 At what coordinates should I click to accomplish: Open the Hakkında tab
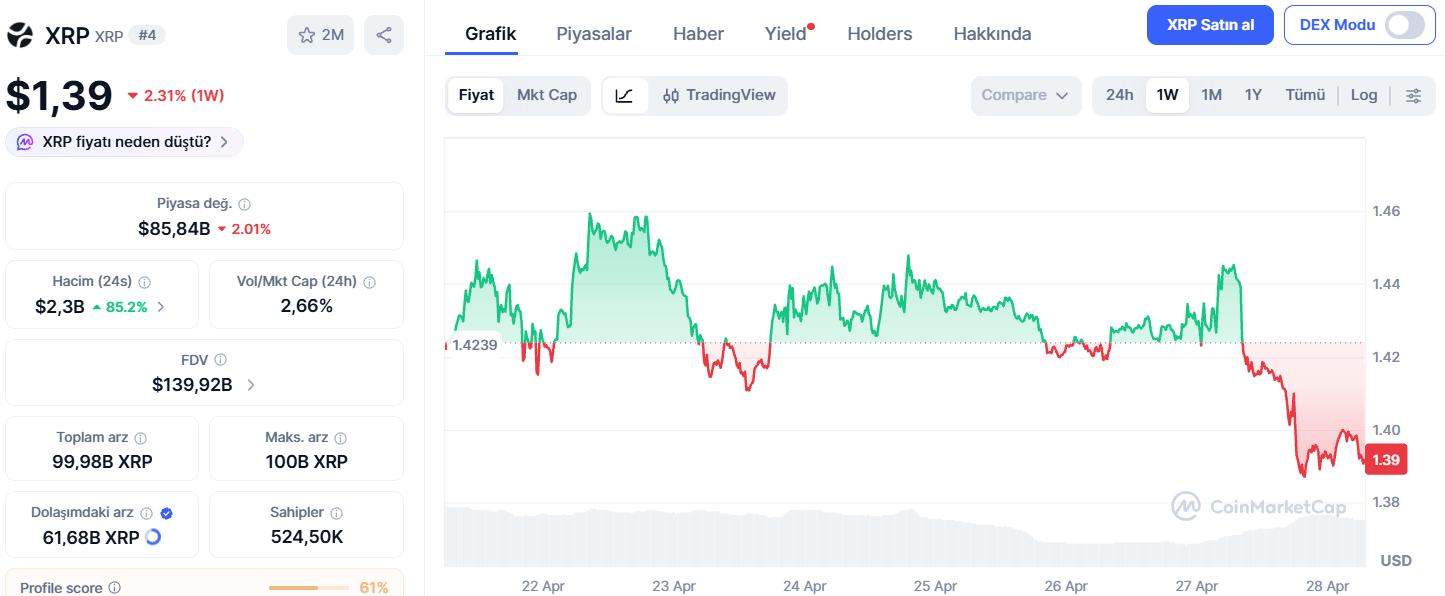[992, 34]
